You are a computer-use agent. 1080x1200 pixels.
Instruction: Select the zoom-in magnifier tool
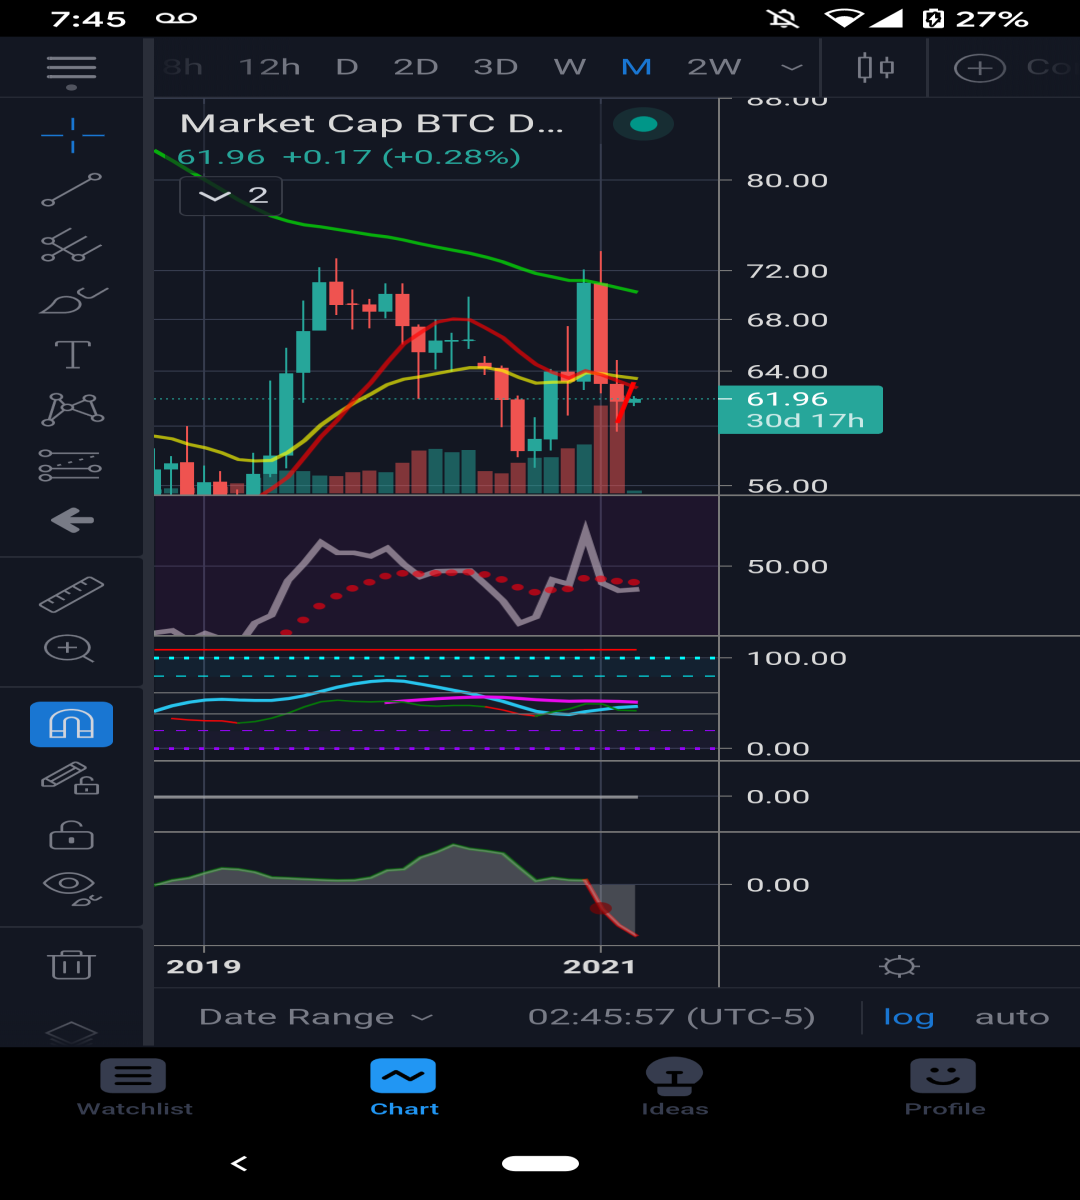coord(68,649)
